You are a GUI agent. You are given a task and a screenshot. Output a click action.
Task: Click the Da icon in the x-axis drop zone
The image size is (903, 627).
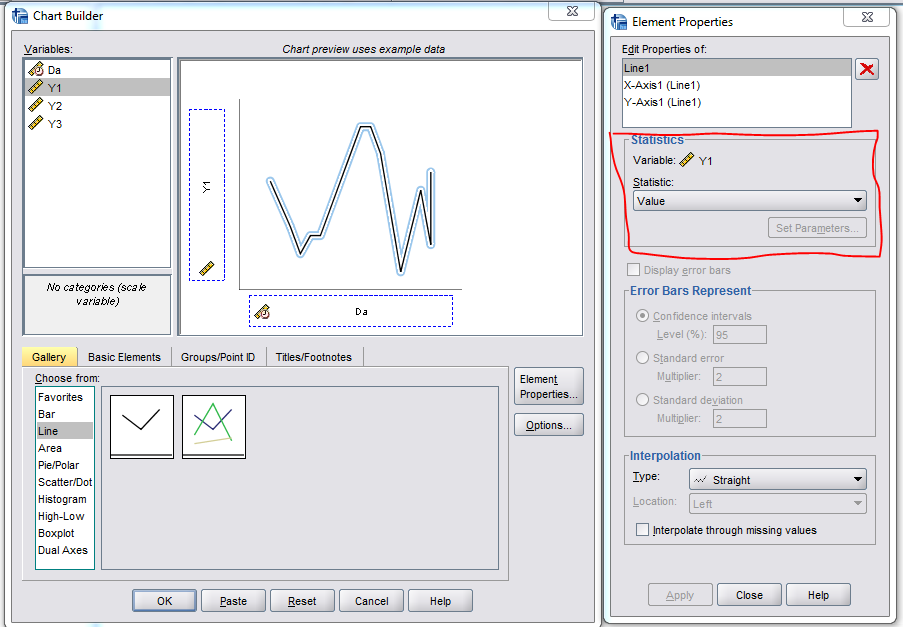(262, 312)
